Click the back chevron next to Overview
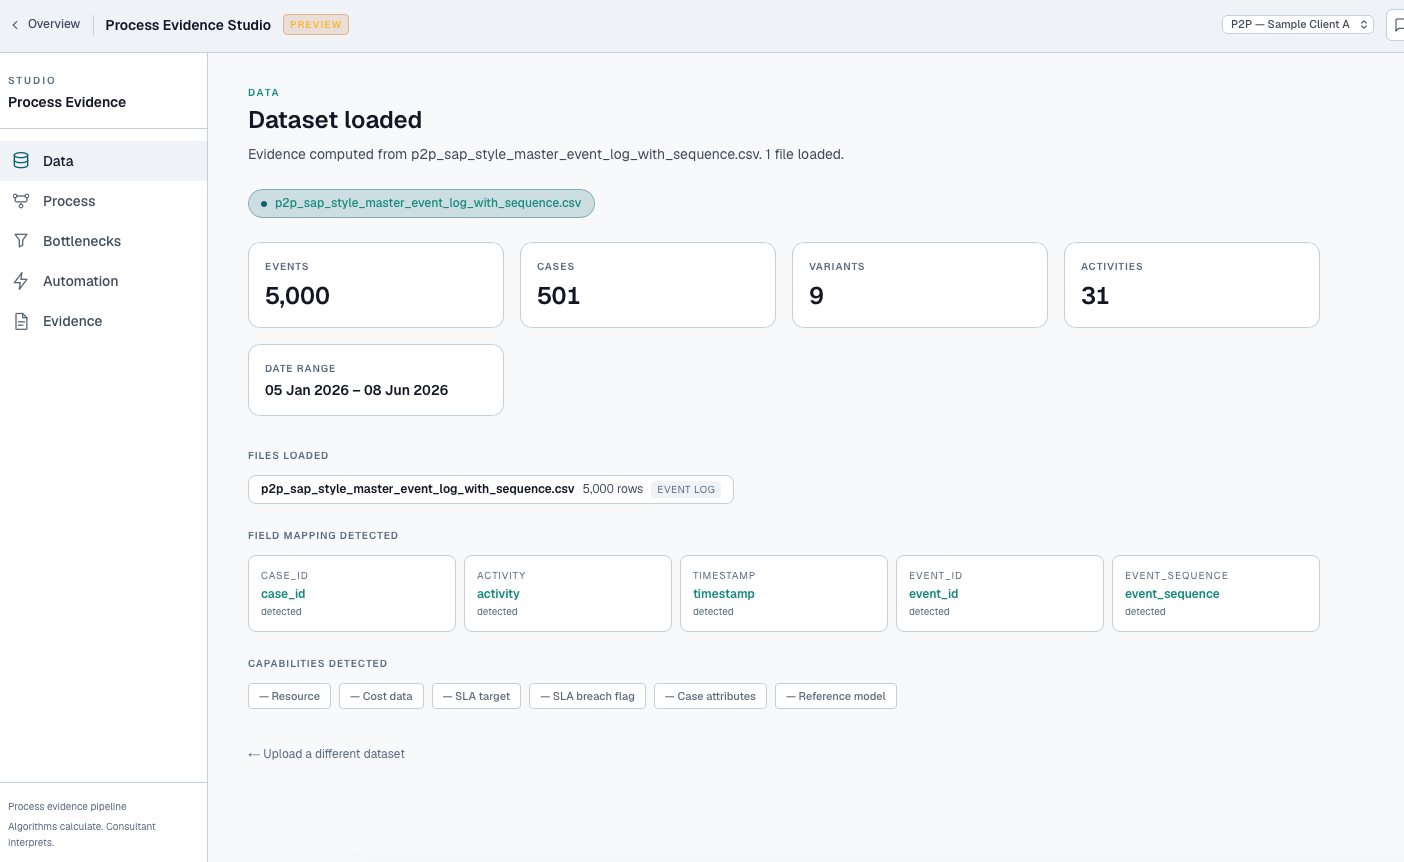This screenshot has width=1404, height=862. [15, 25]
